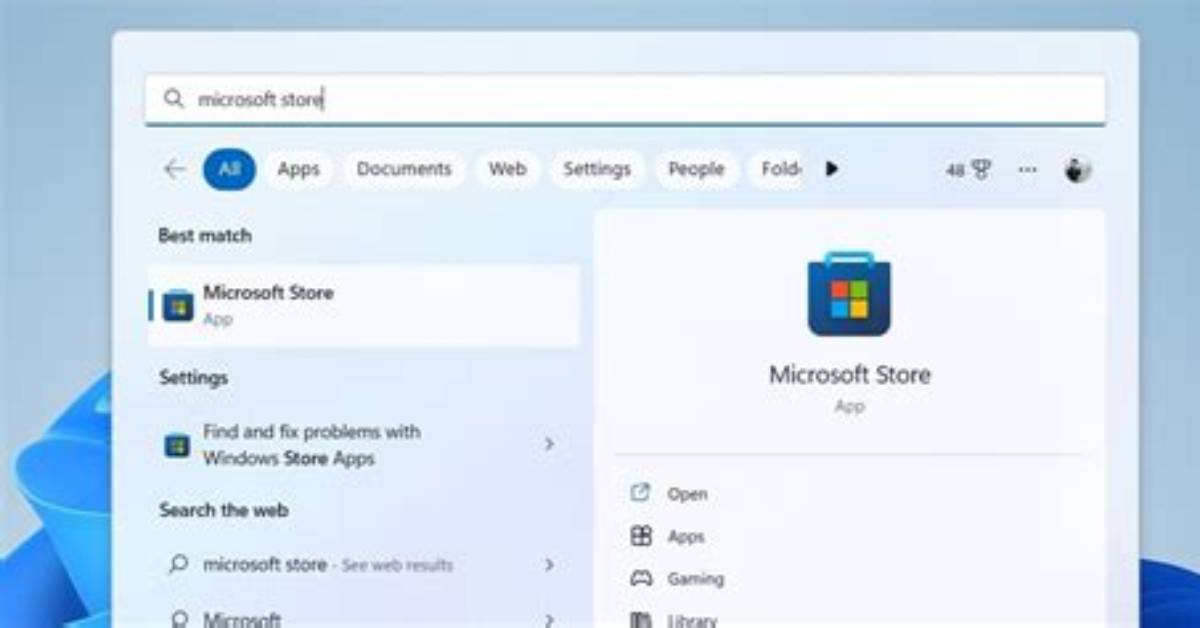The height and width of the screenshot is (628, 1200).
Task: Open the three-dot more options menu
Action: (1027, 170)
